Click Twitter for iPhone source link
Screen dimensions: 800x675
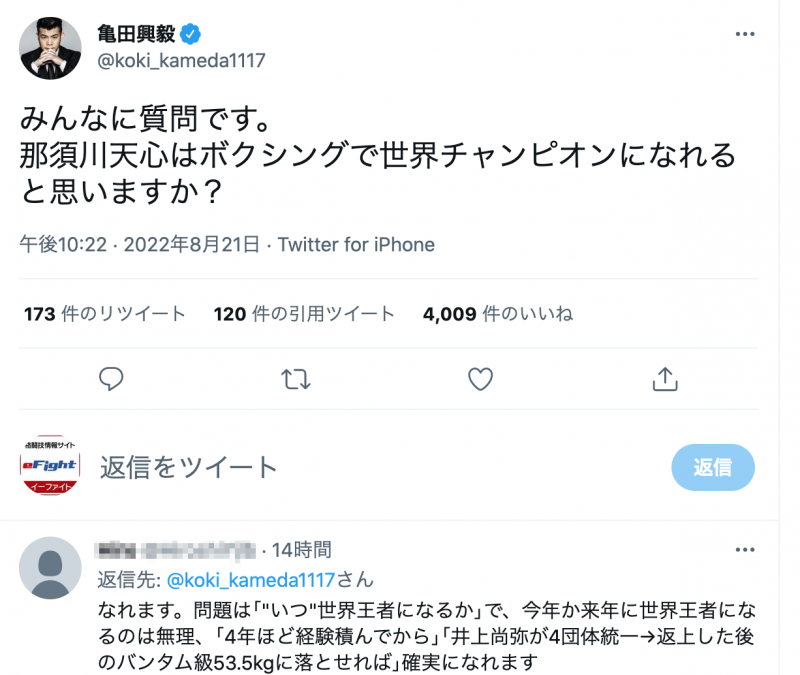pyautogui.click(x=356, y=245)
